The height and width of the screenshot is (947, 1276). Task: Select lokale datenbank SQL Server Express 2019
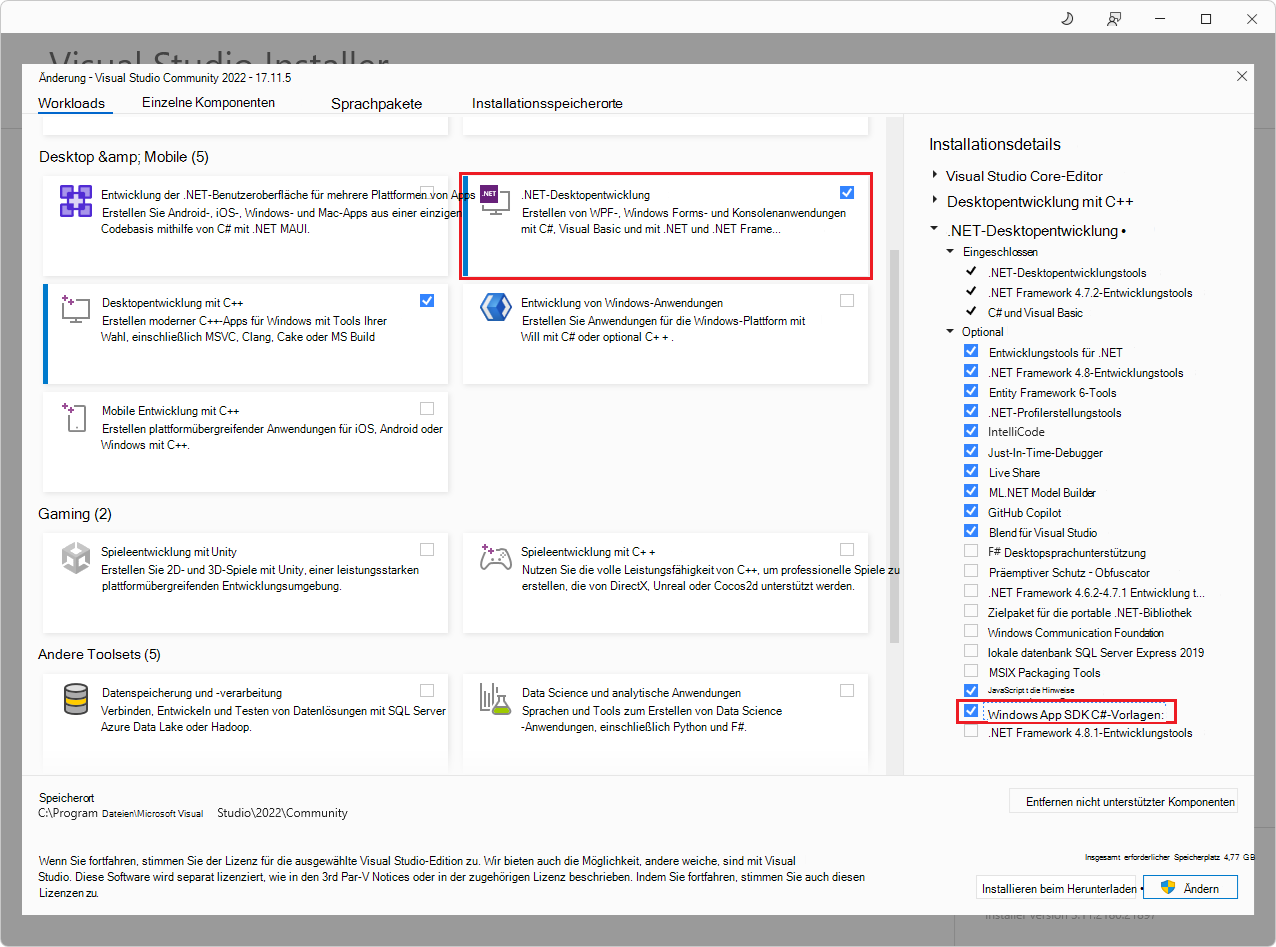point(1096,652)
